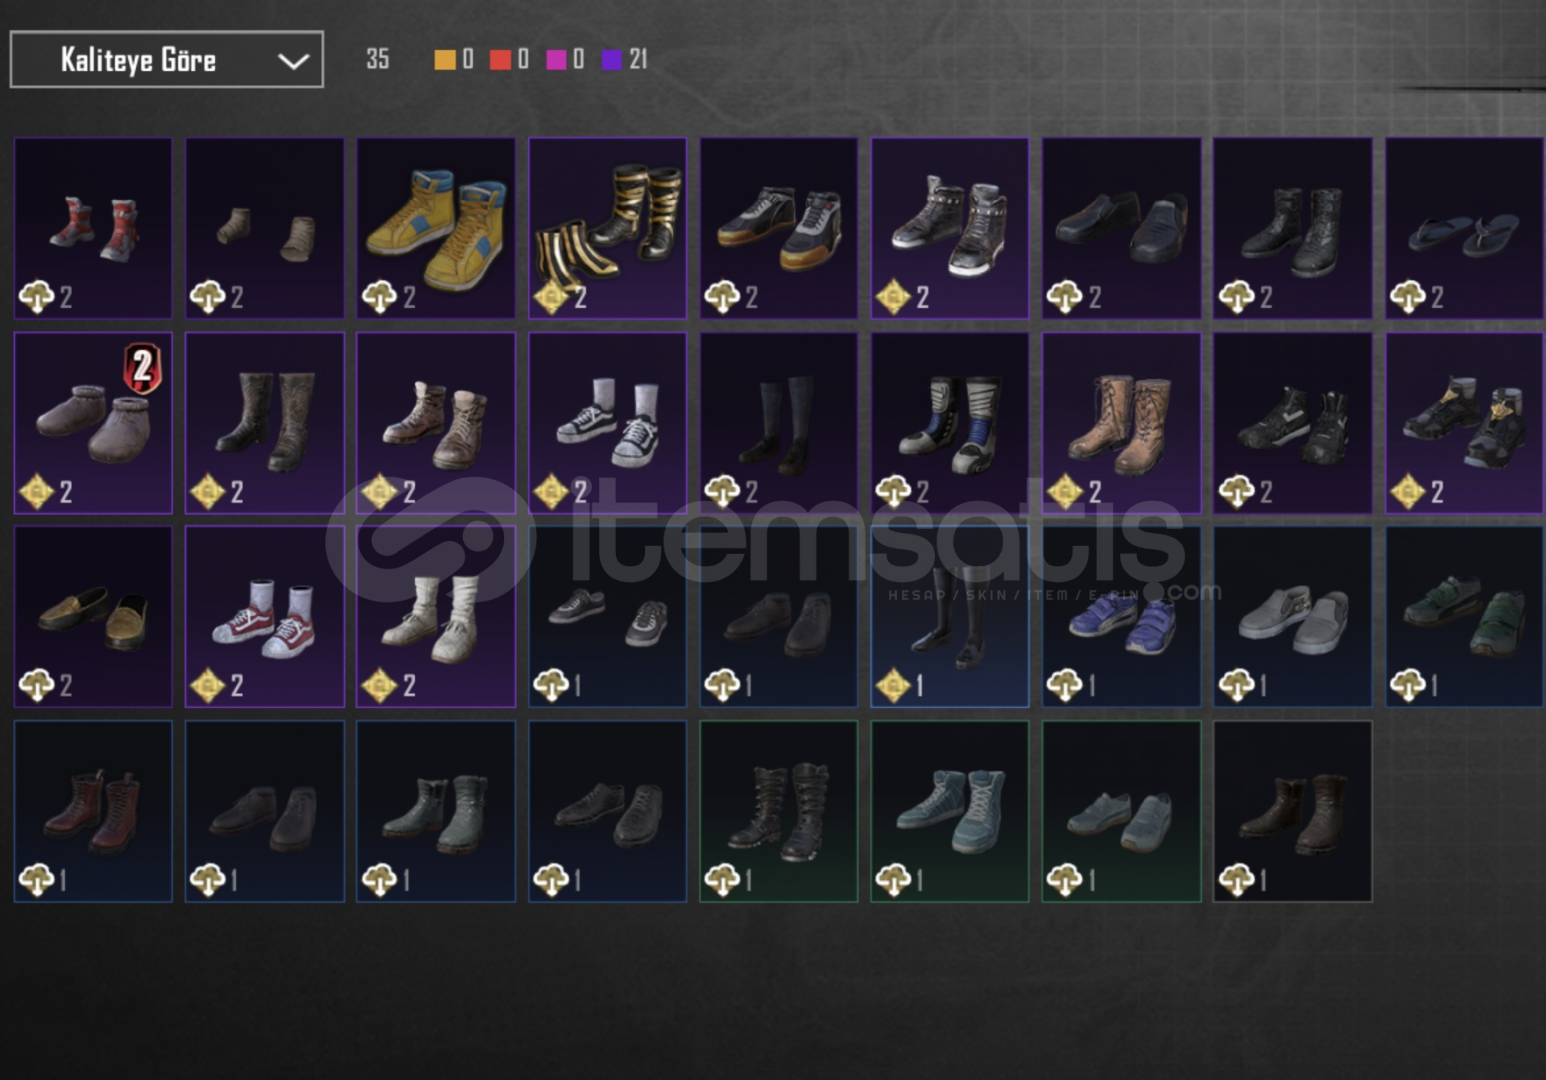Choose the purple velcro sneakers
1546x1080 pixels.
pos(1121,617)
